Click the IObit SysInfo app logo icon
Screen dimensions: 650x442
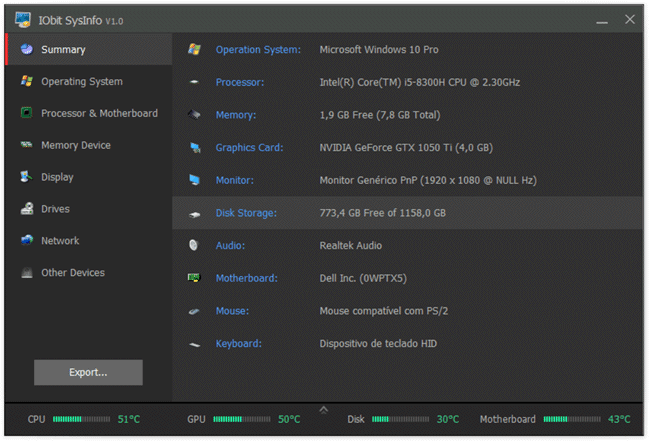pyautogui.click(x=23, y=20)
